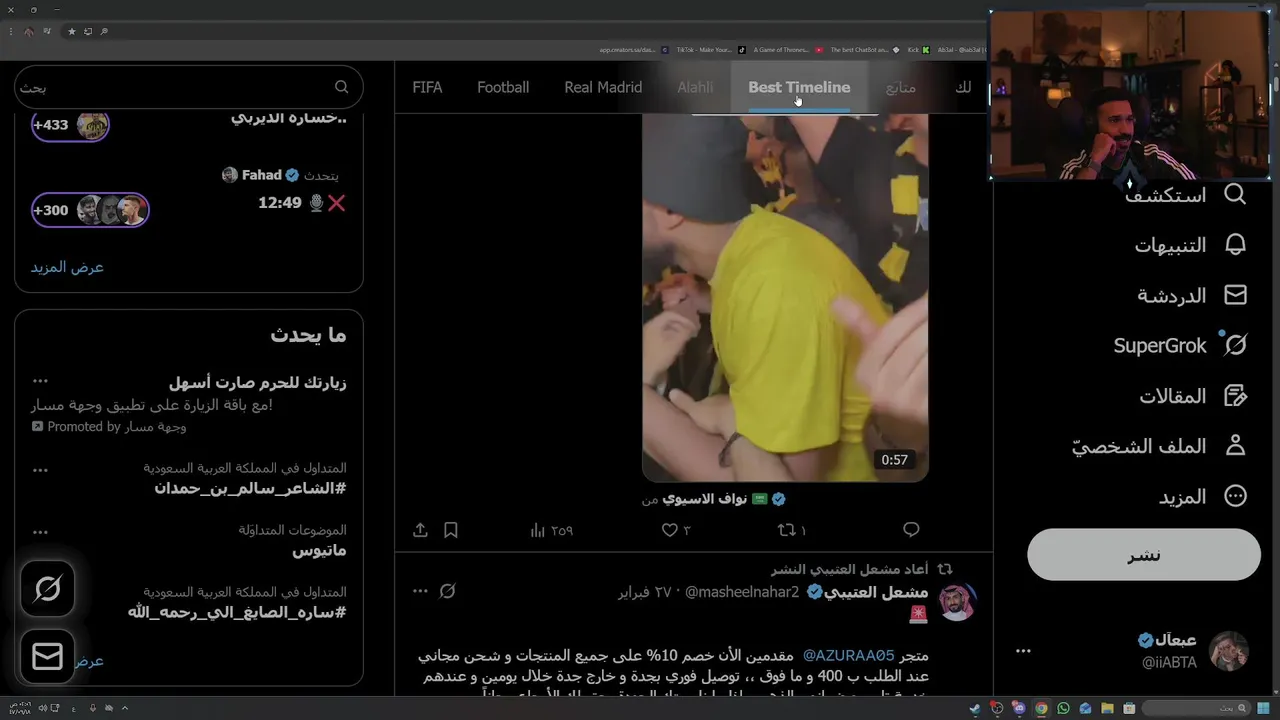Screen dimensions: 1280x720
Task: Open options for #الشاعر_سالم_بن_حمدان trend
Action: pos(40,469)
